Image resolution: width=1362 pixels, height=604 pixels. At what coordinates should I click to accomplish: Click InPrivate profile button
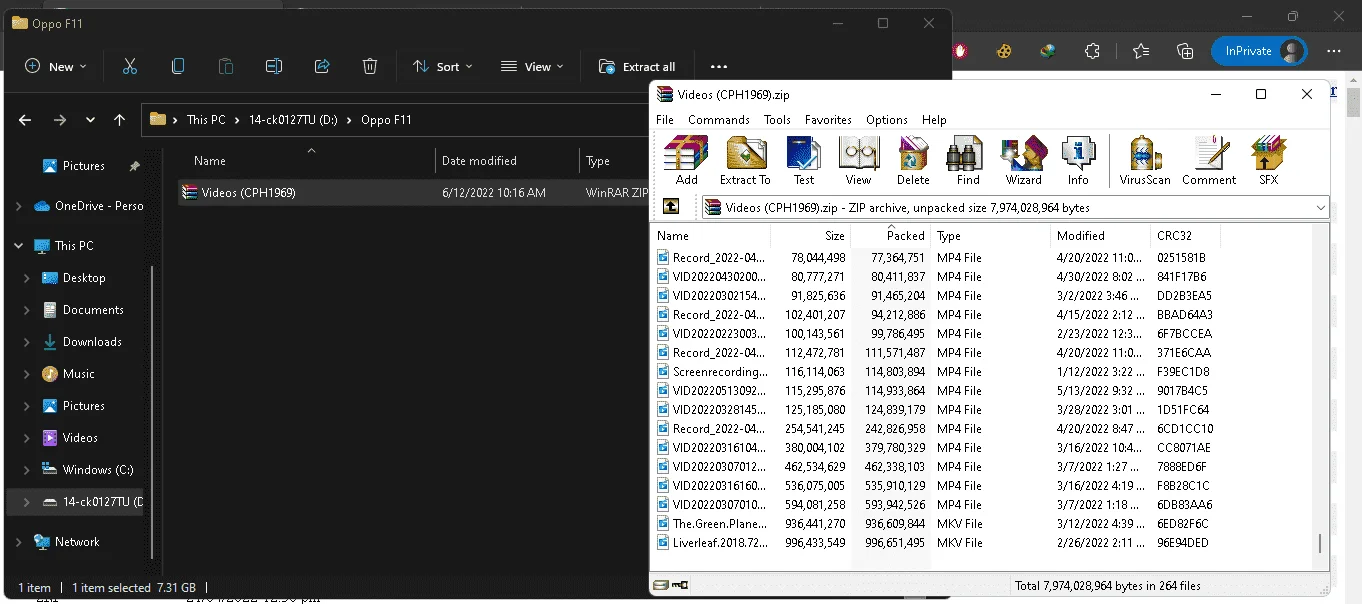(1260, 51)
